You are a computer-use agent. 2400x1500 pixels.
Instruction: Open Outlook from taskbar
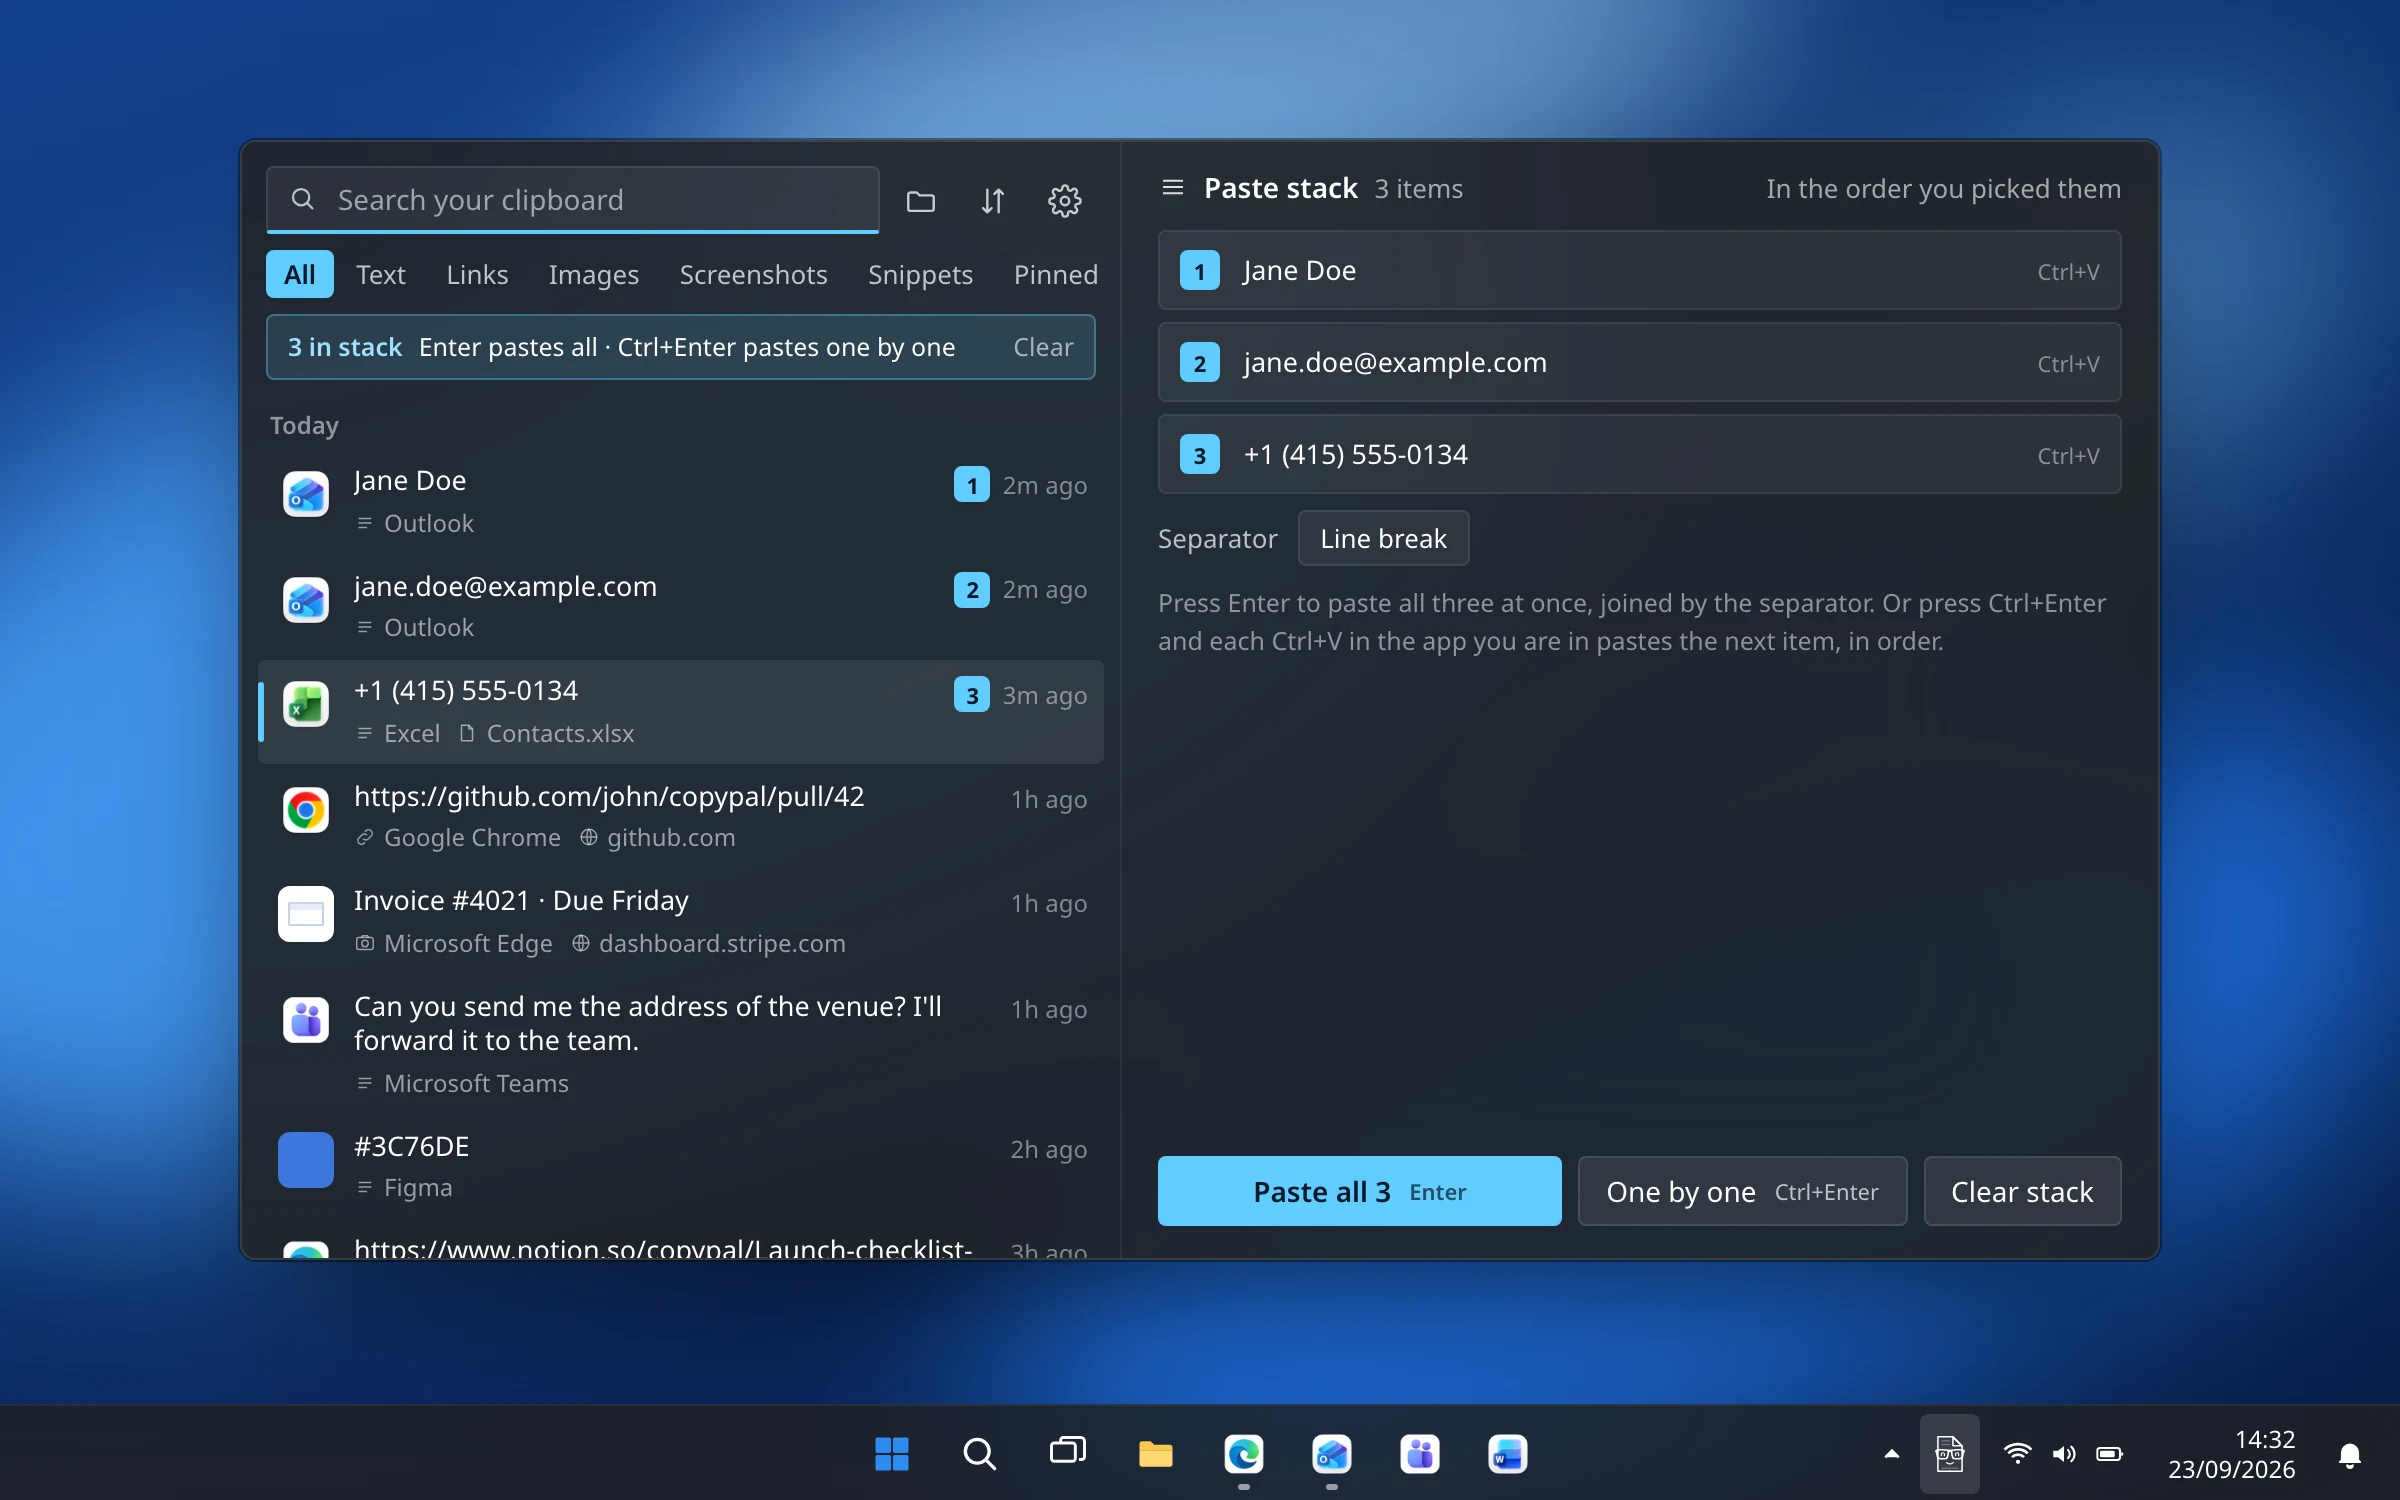point(1331,1453)
